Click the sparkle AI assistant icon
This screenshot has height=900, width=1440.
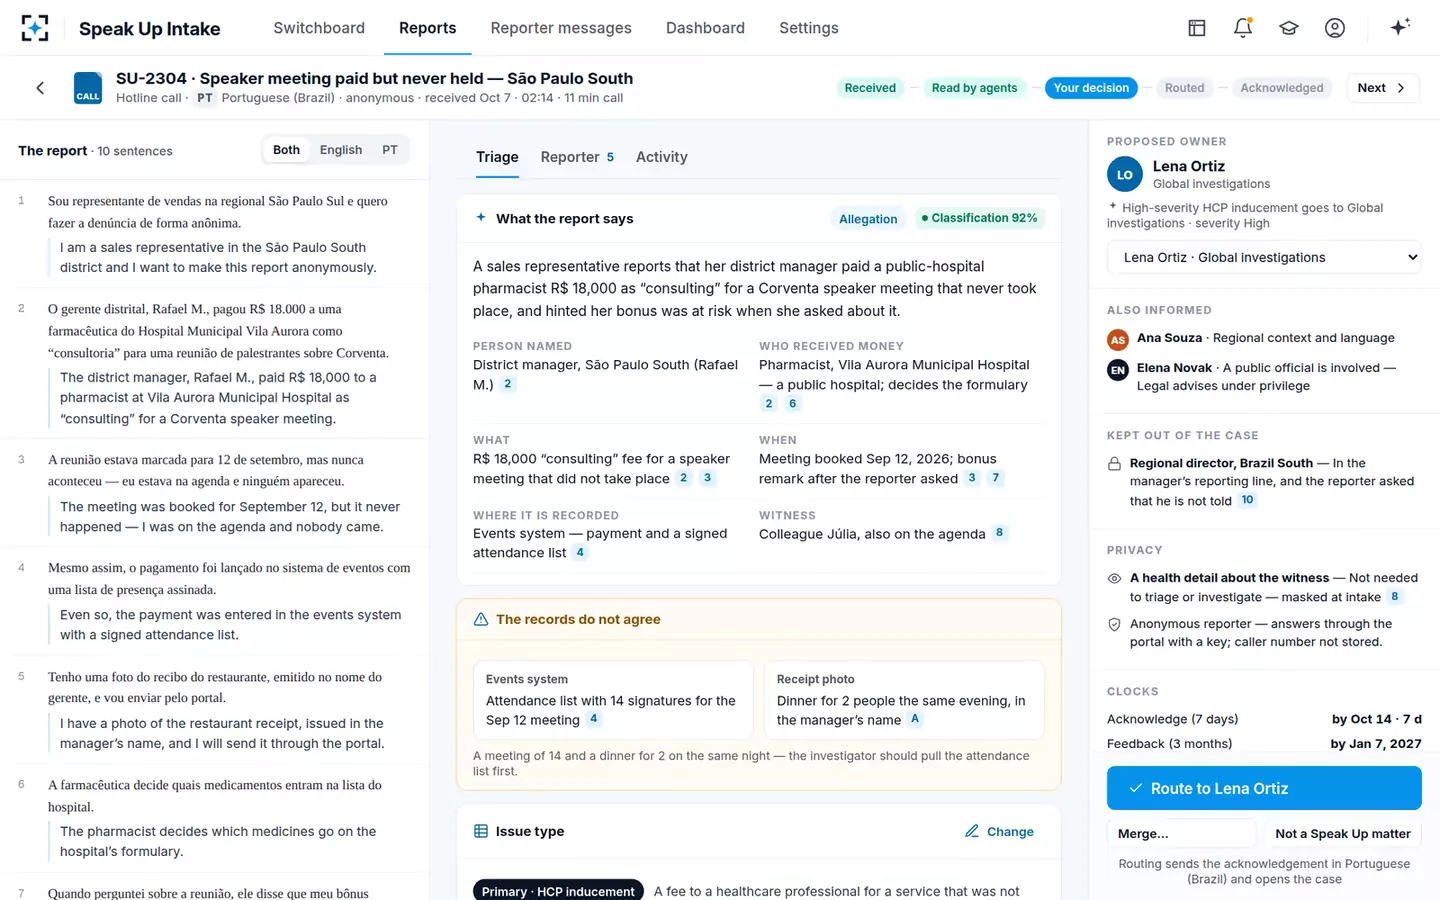click(x=1400, y=27)
